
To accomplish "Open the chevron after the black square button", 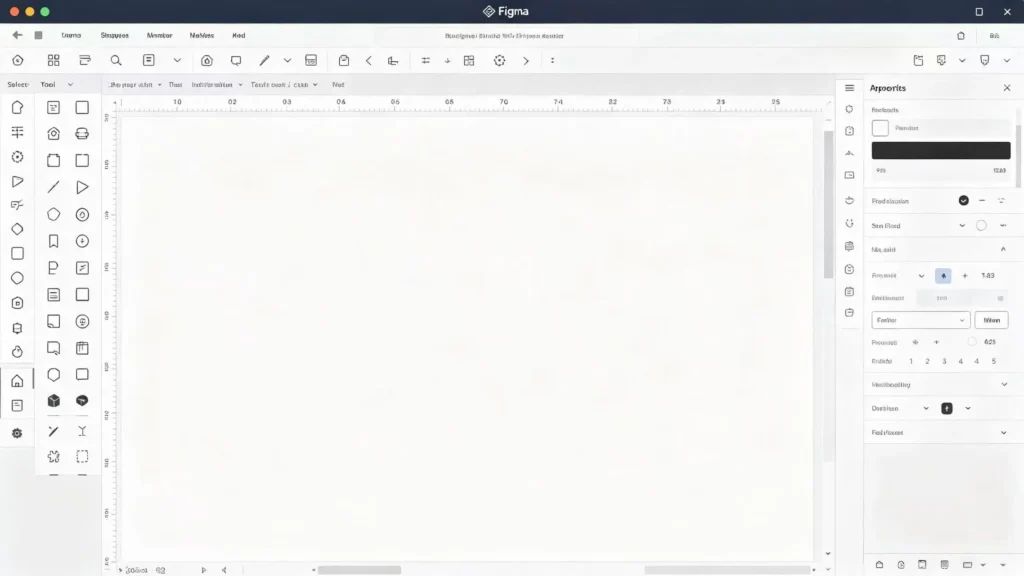I will pyautogui.click(x=968, y=408).
